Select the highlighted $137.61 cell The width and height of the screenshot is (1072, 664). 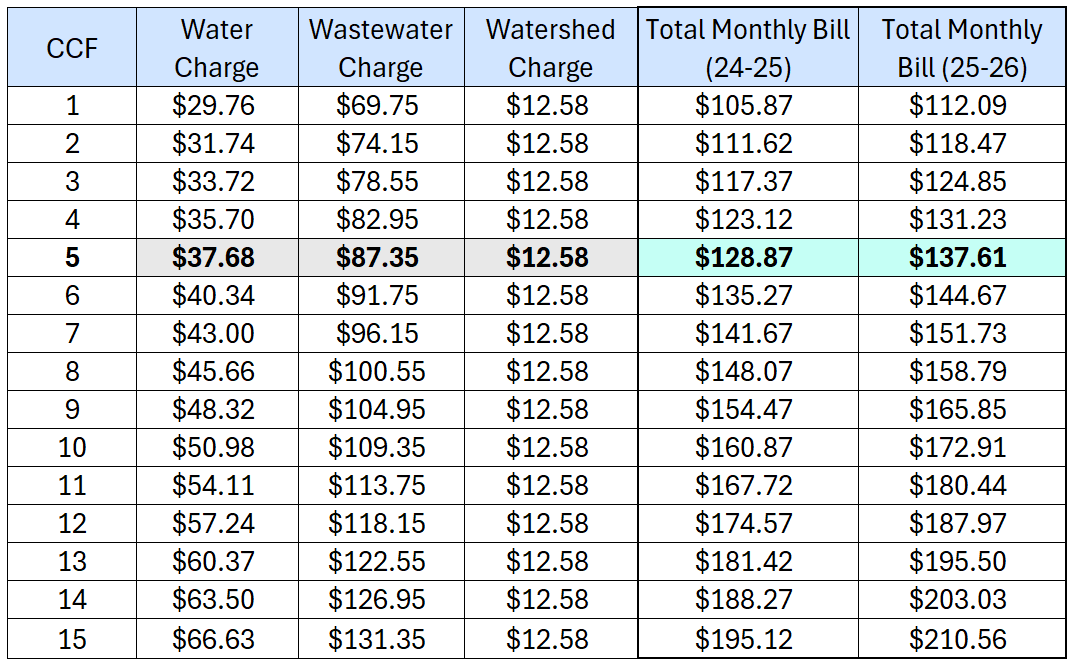[x=957, y=258]
